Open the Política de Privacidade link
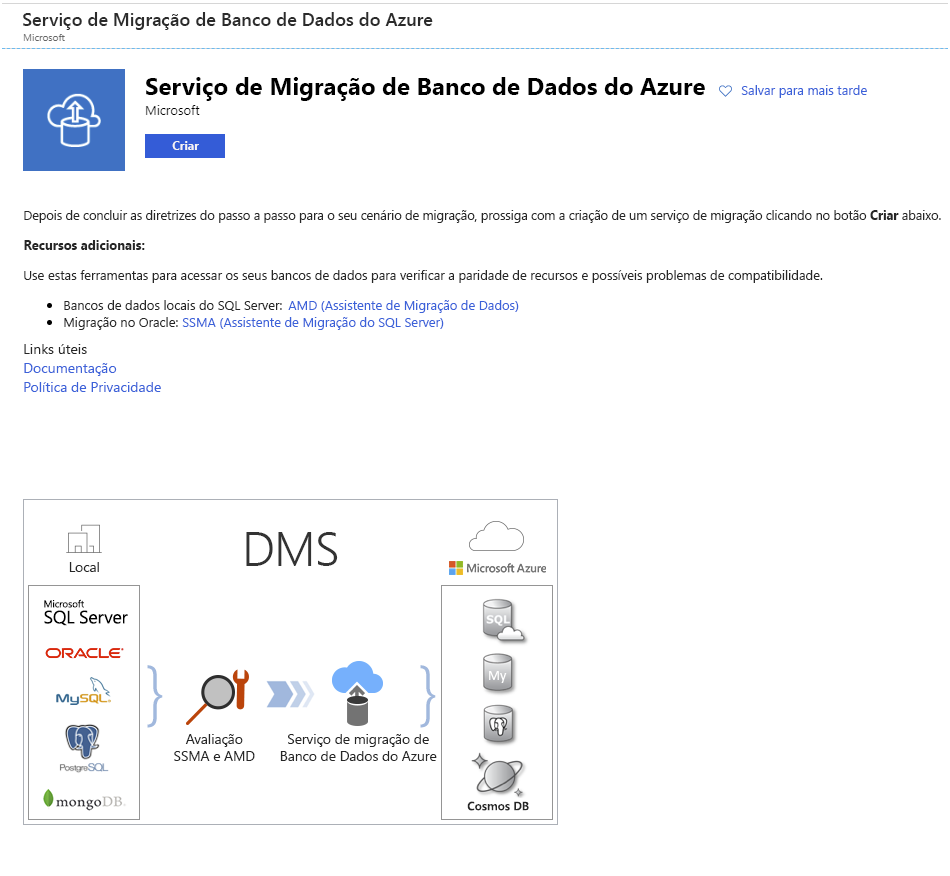The image size is (950, 876). [92, 387]
